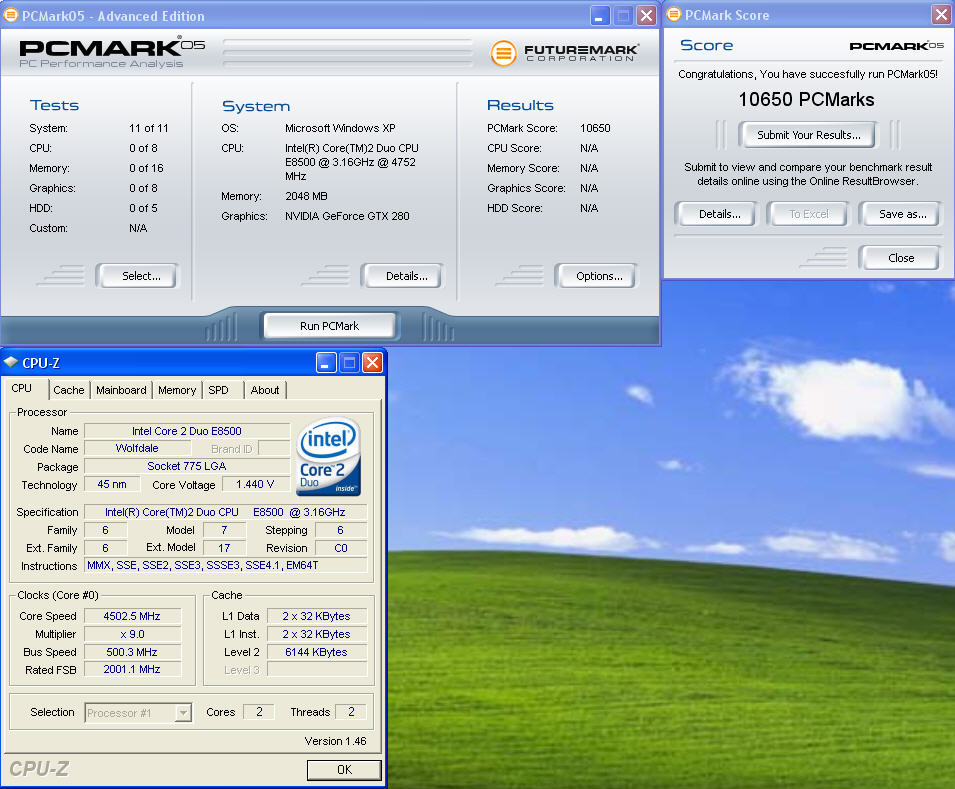Click the Threads count value 2
This screenshot has width=955, height=789.
click(351, 712)
